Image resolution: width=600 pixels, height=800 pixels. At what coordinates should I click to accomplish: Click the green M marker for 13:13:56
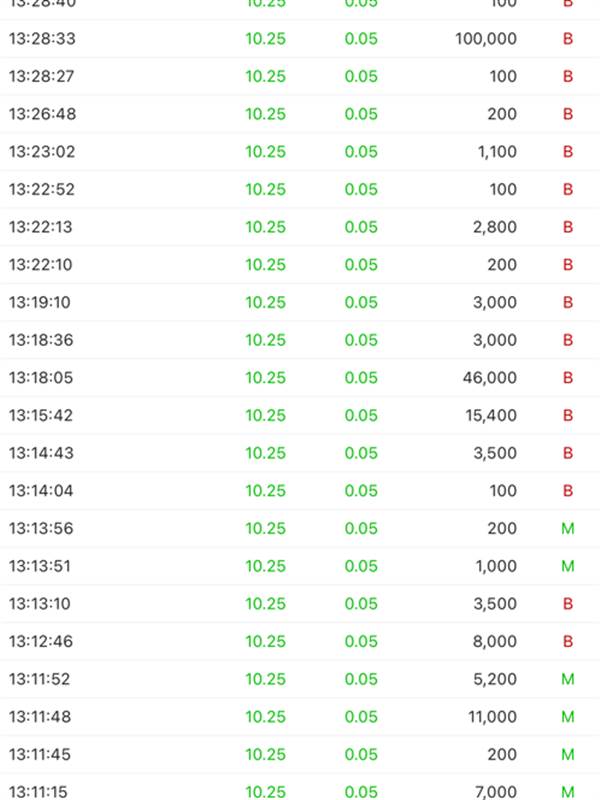[568, 528]
